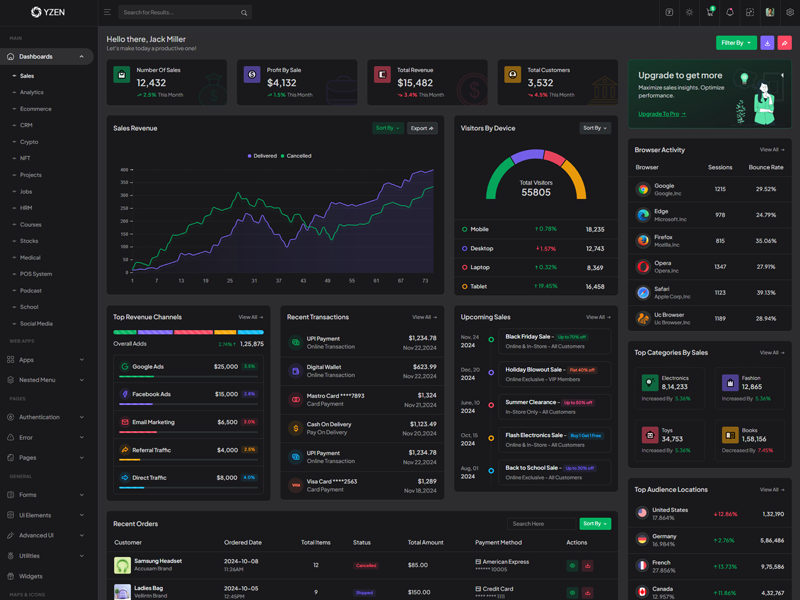Open the Filter By dropdown
The width and height of the screenshot is (800, 600).
click(735, 43)
